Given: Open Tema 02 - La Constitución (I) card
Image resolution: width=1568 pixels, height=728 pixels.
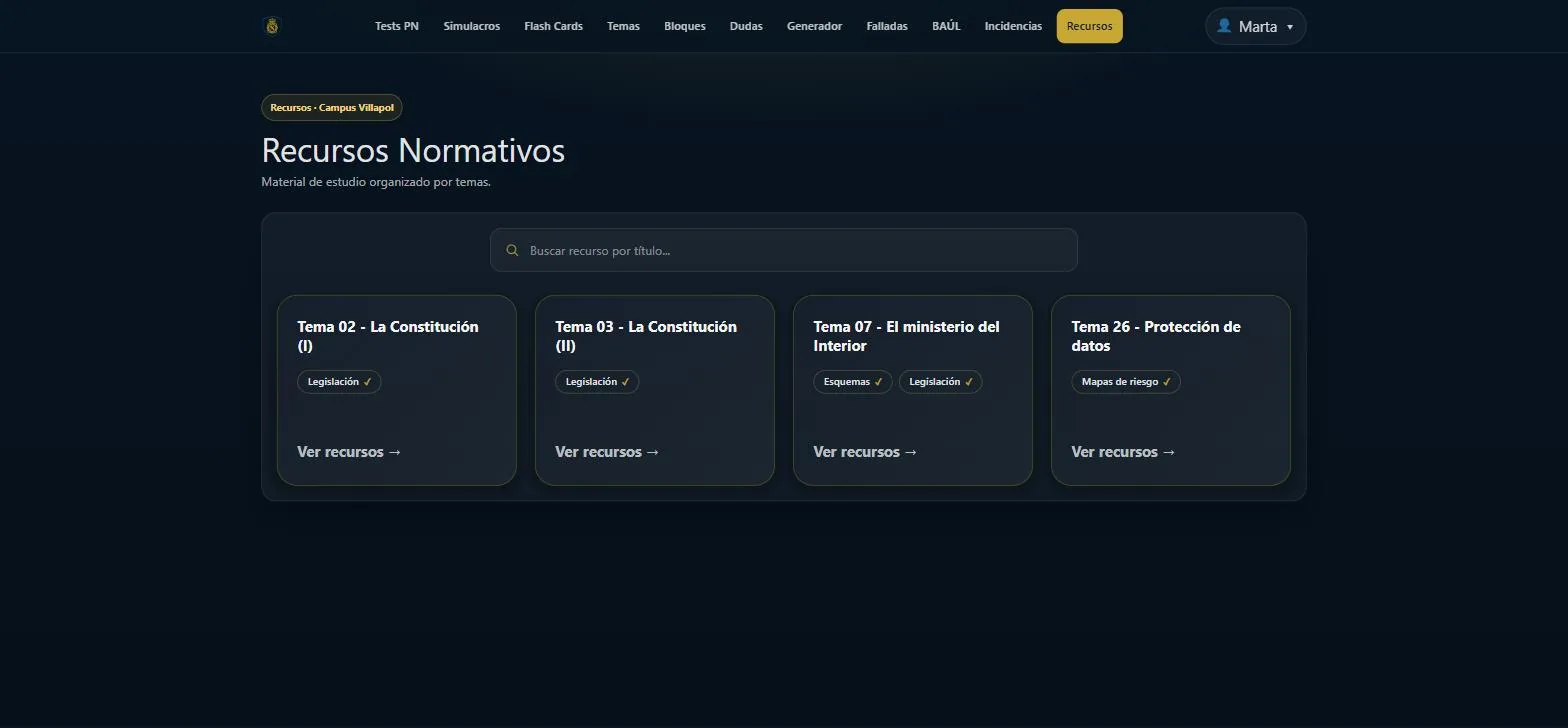Looking at the screenshot, I should pos(397,390).
